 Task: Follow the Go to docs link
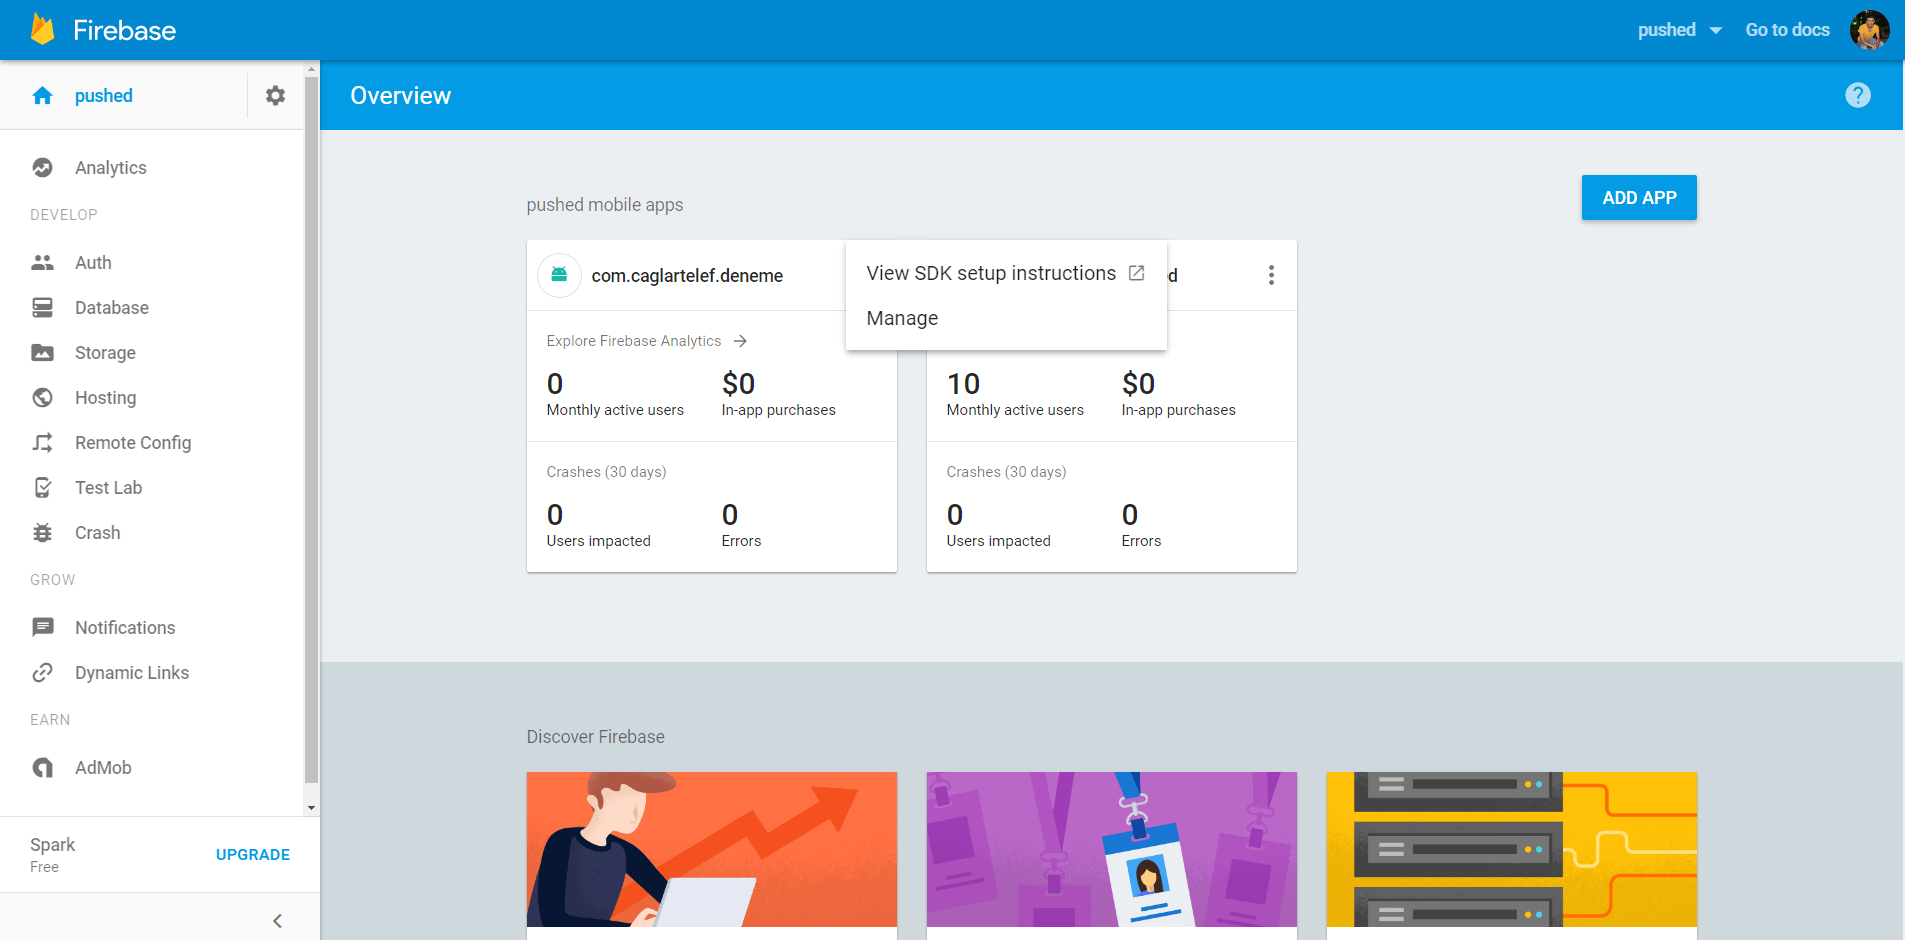point(1788,30)
